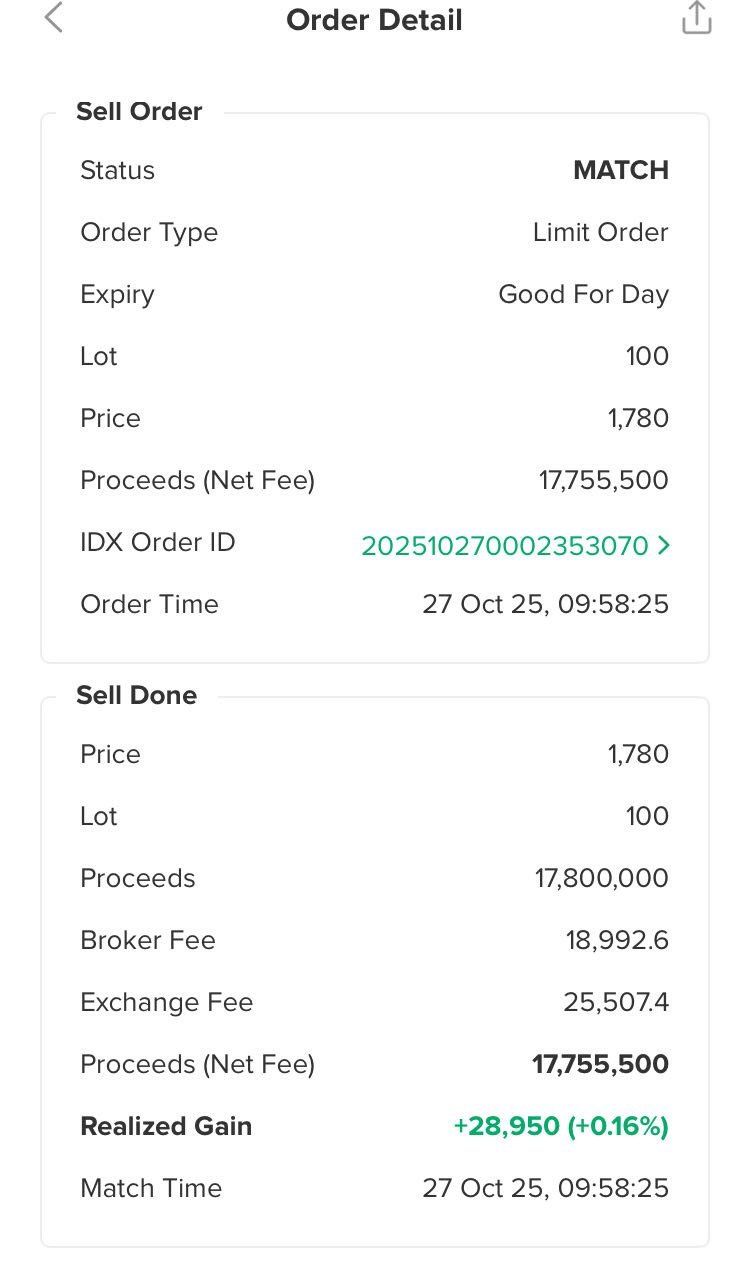750x1268 pixels.
Task: Tap the Order Detail page title
Action: 374,20
